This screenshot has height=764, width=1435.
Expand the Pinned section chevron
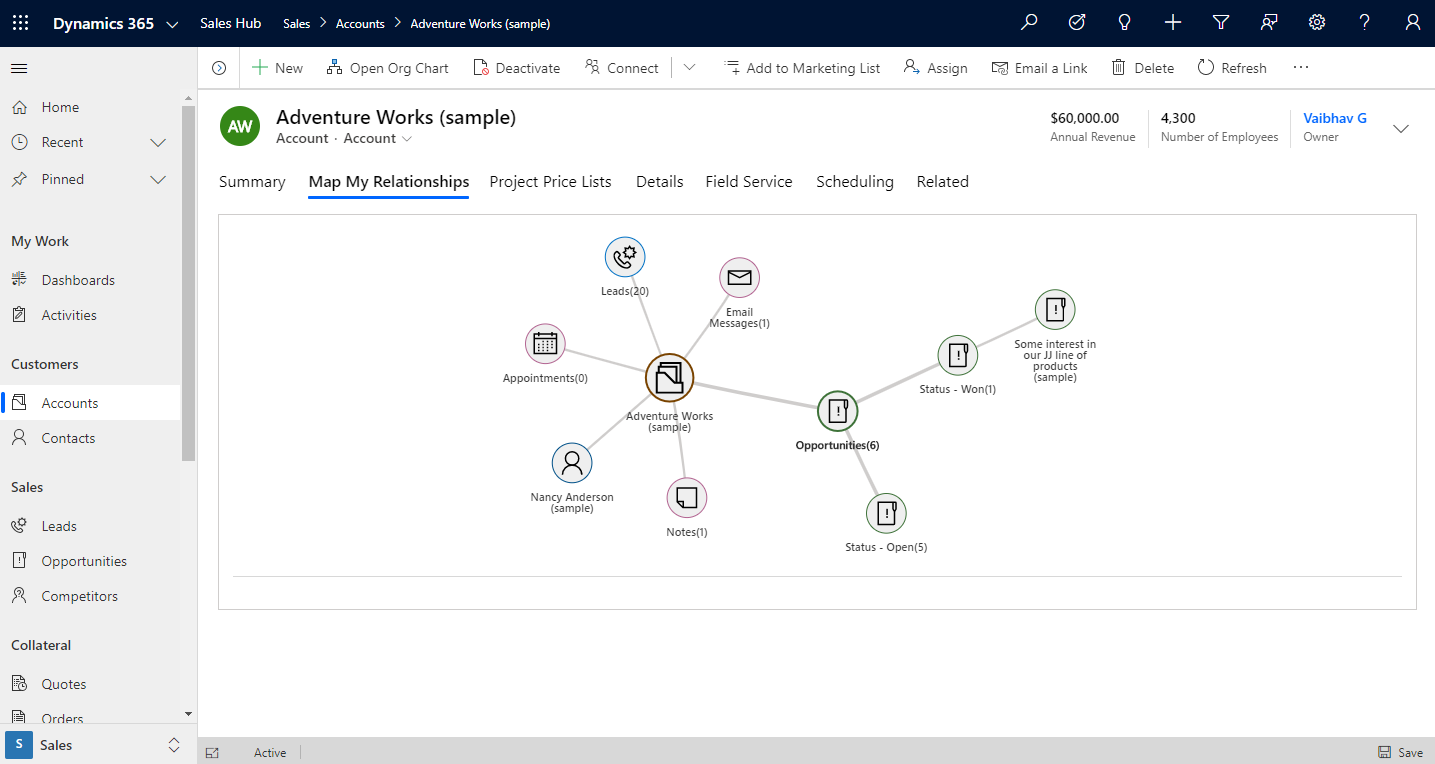158,179
